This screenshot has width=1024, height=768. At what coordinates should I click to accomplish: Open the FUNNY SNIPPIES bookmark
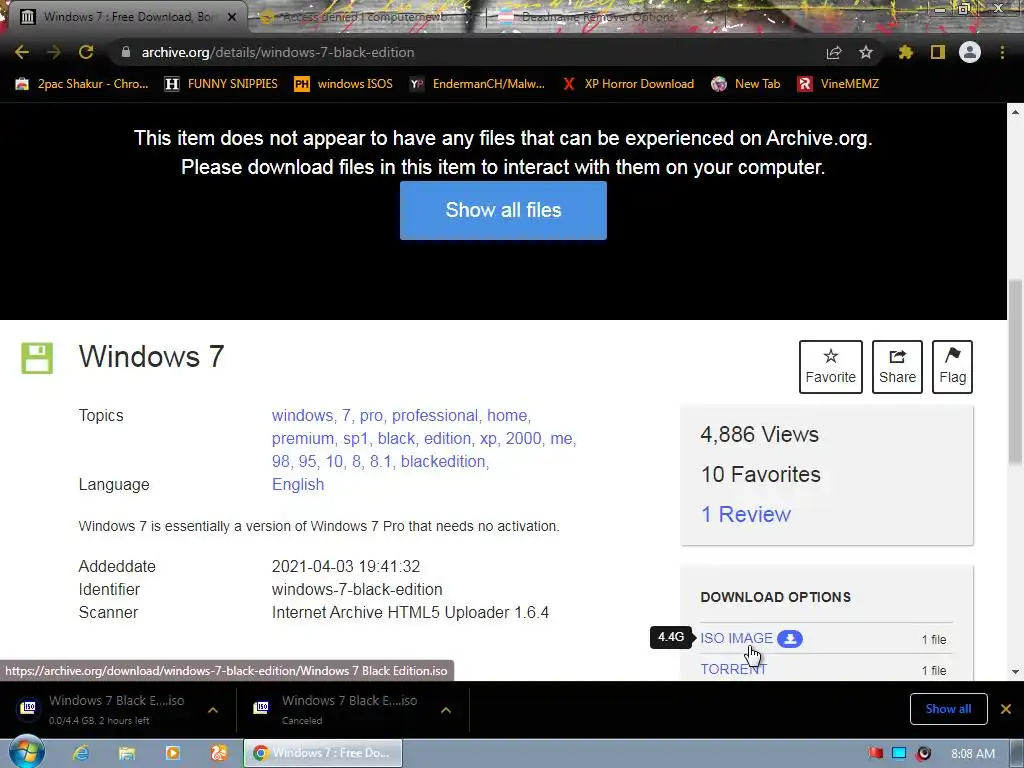coord(221,84)
